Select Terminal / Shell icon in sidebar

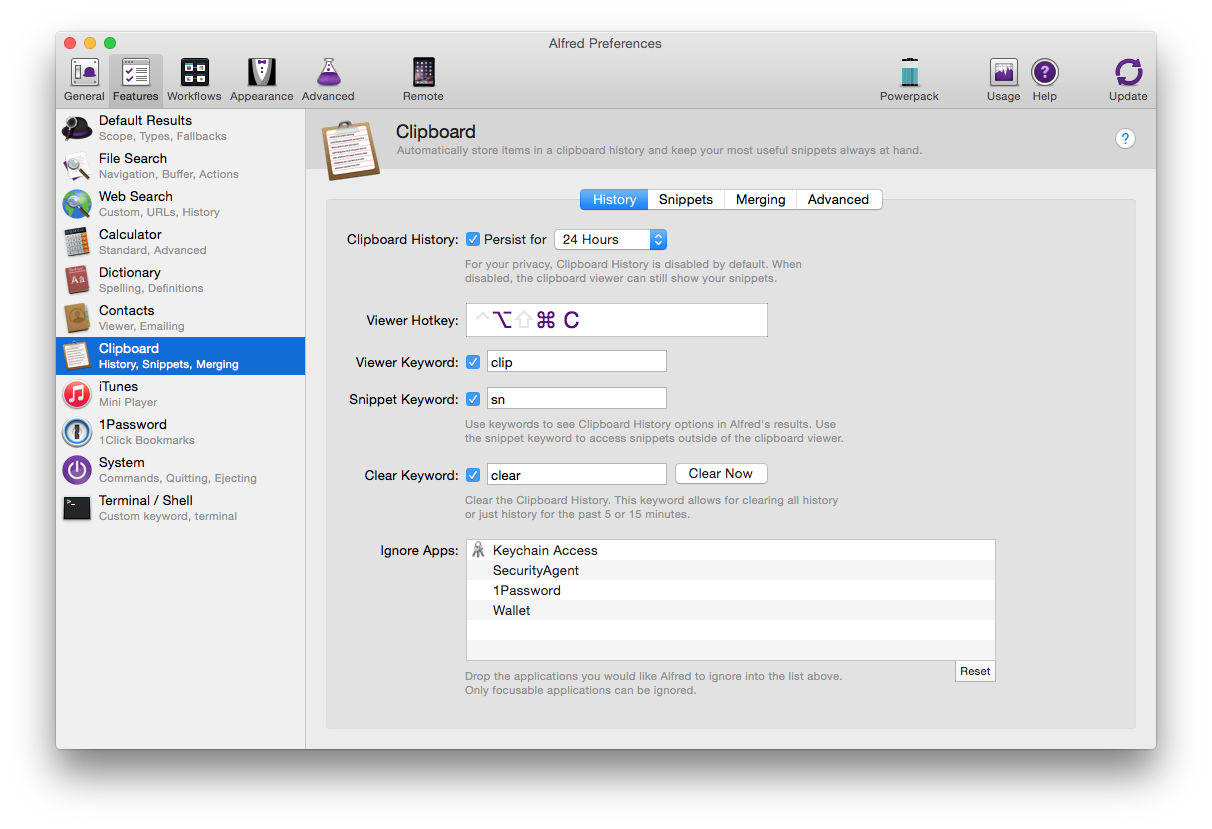[77, 508]
